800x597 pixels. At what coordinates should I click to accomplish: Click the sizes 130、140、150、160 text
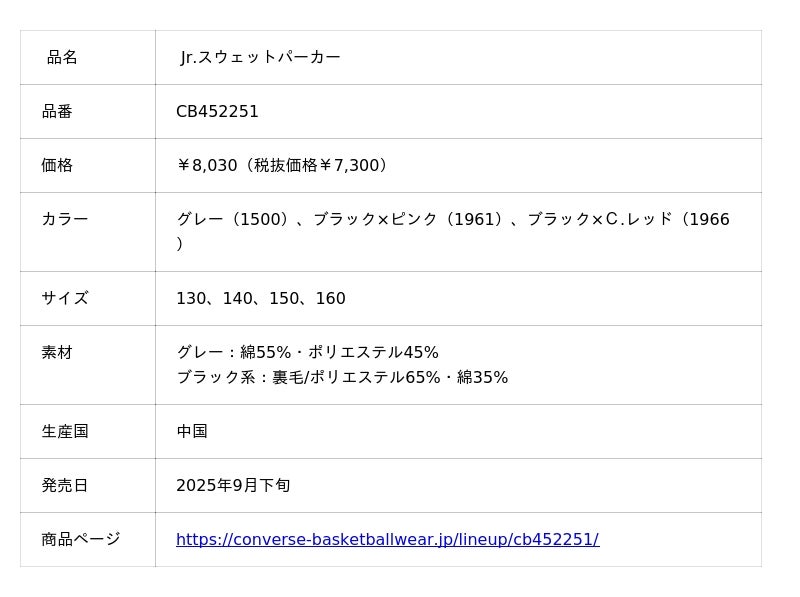coord(261,299)
